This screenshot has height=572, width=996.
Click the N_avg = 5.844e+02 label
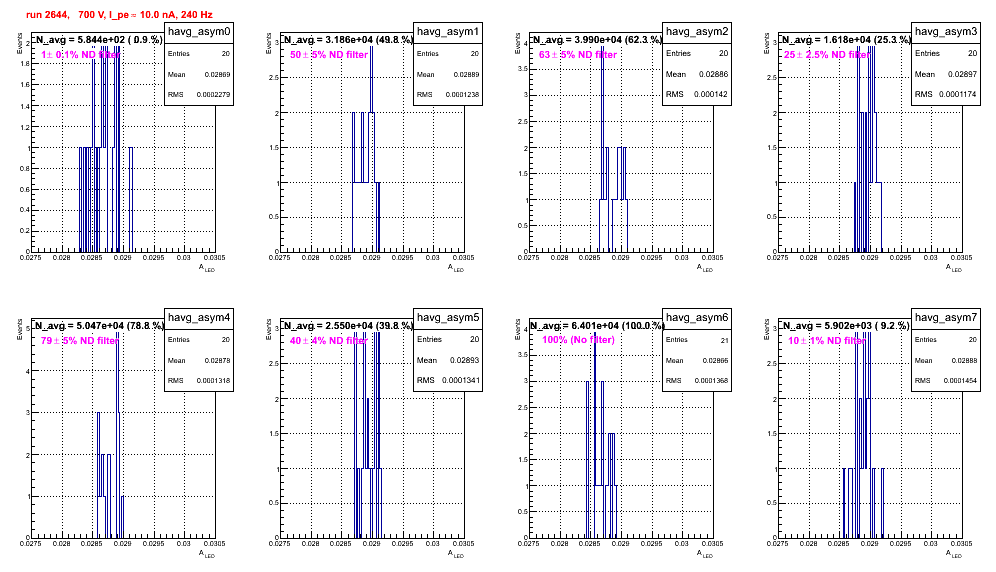(98, 39)
